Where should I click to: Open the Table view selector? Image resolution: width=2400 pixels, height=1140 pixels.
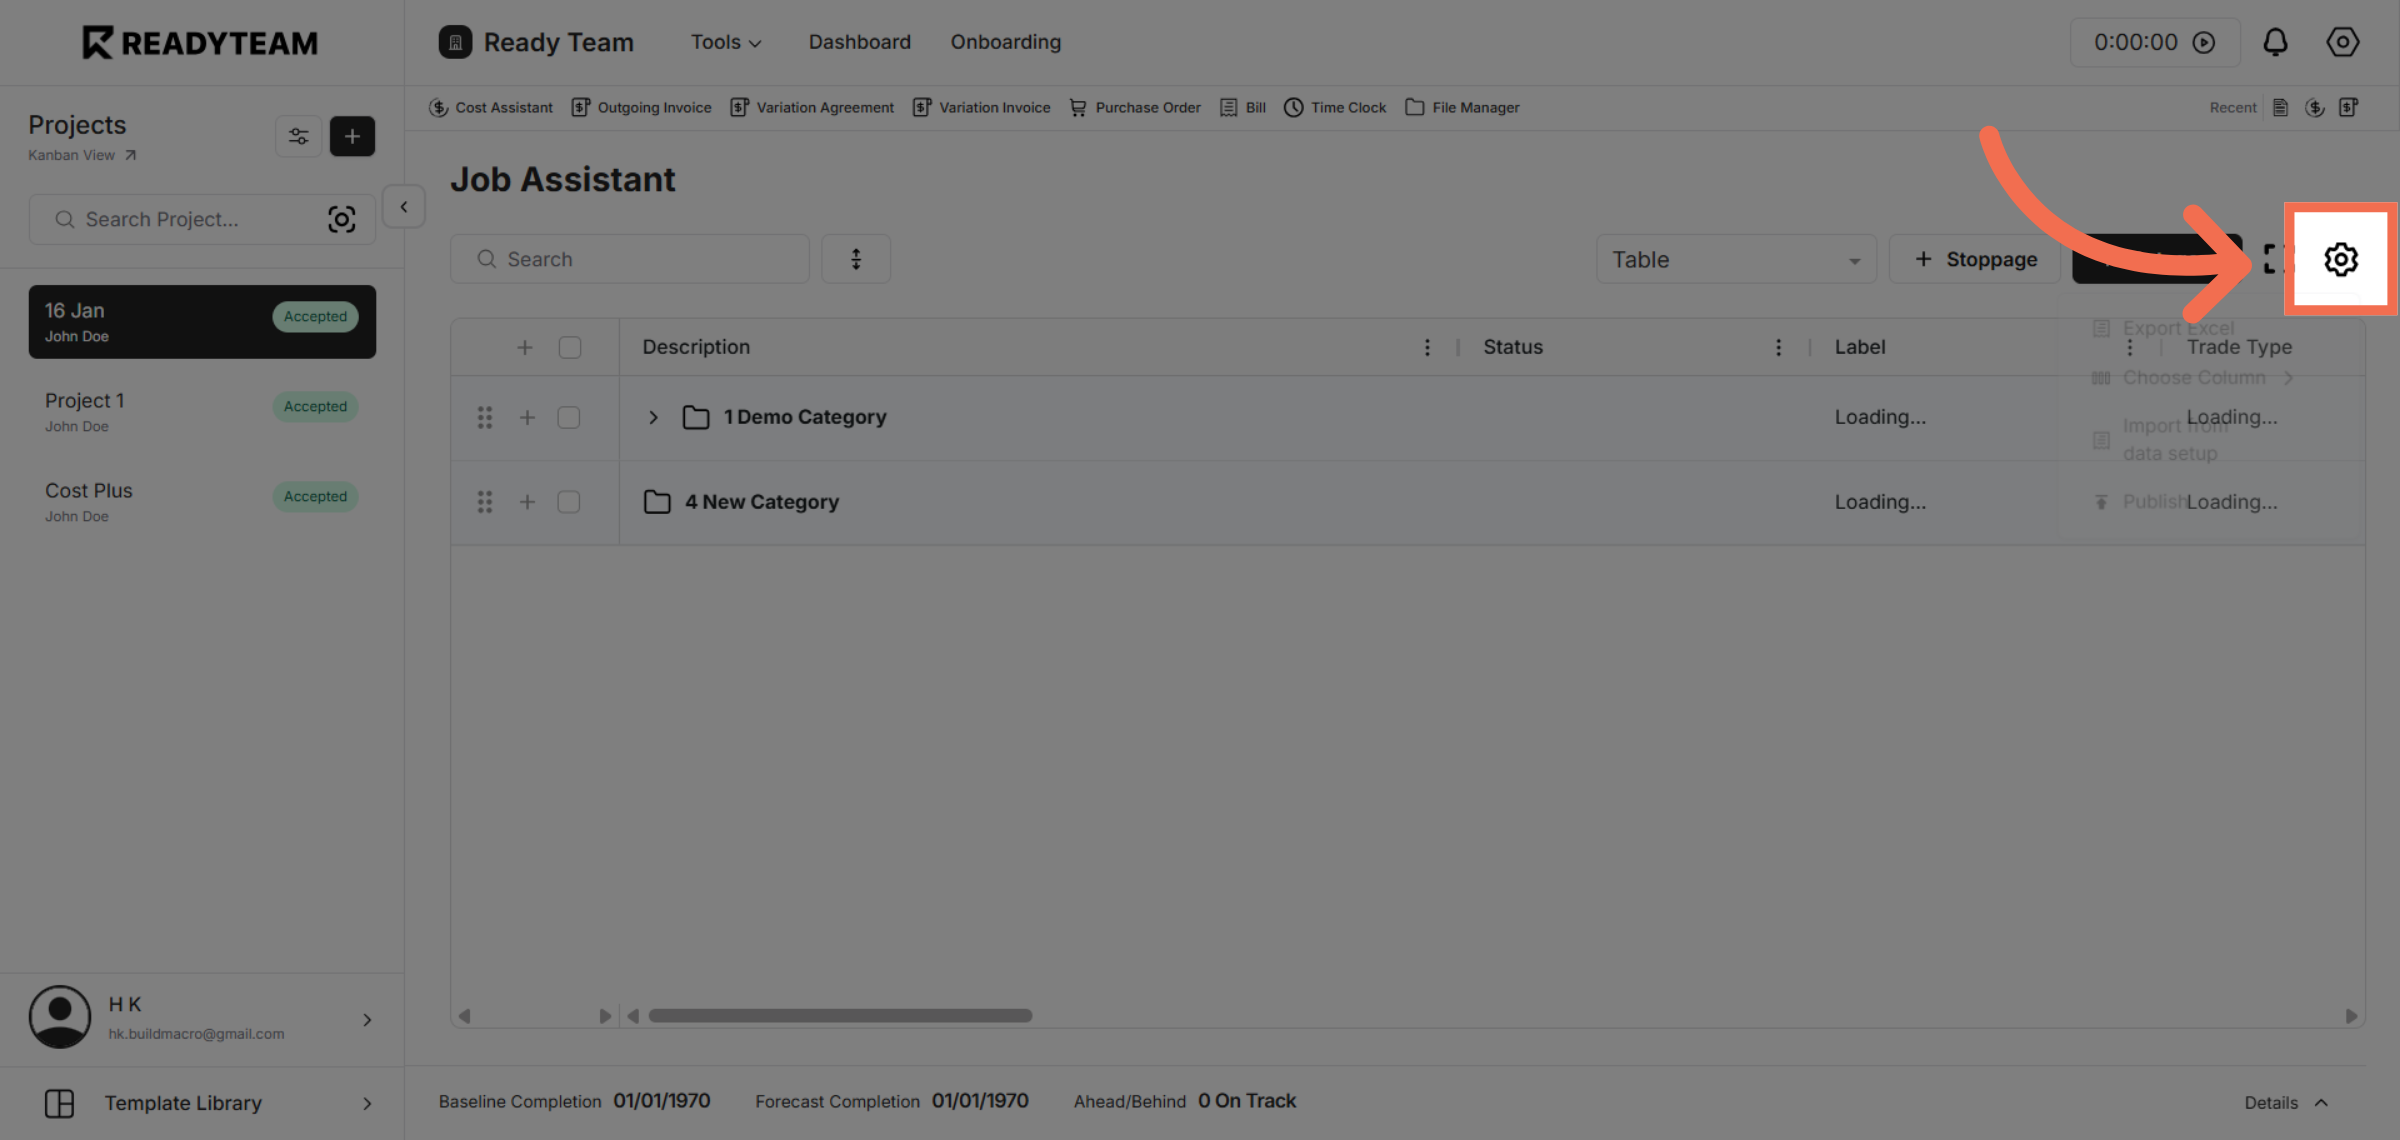1736,259
